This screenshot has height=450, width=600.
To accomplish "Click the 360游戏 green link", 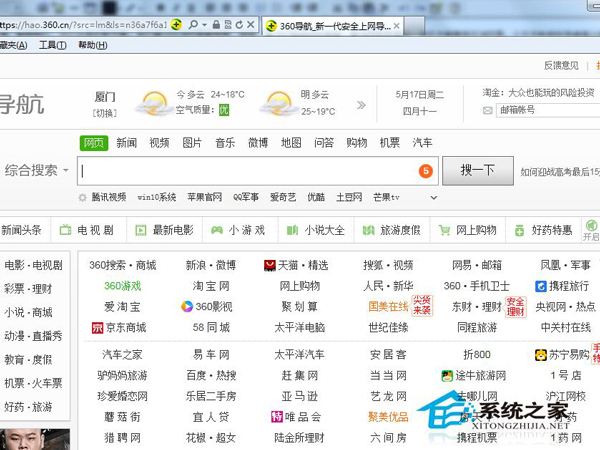I will (x=123, y=286).
